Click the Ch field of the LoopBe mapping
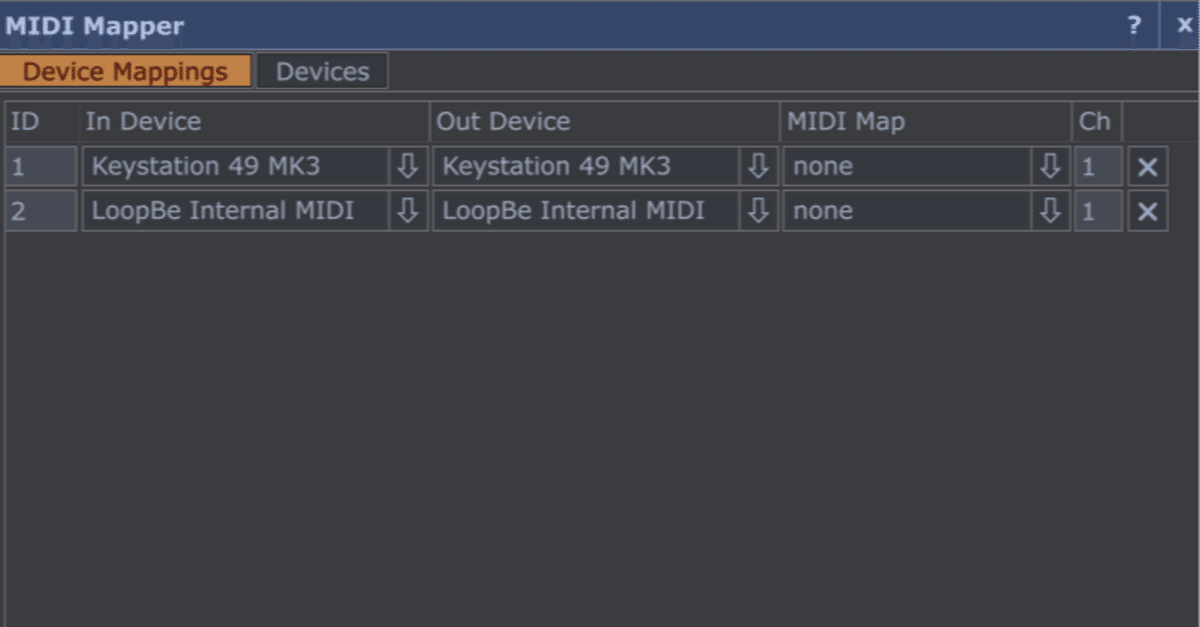Image resolution: width=1200 pixels, height=627 pixels. point(1098,211)
